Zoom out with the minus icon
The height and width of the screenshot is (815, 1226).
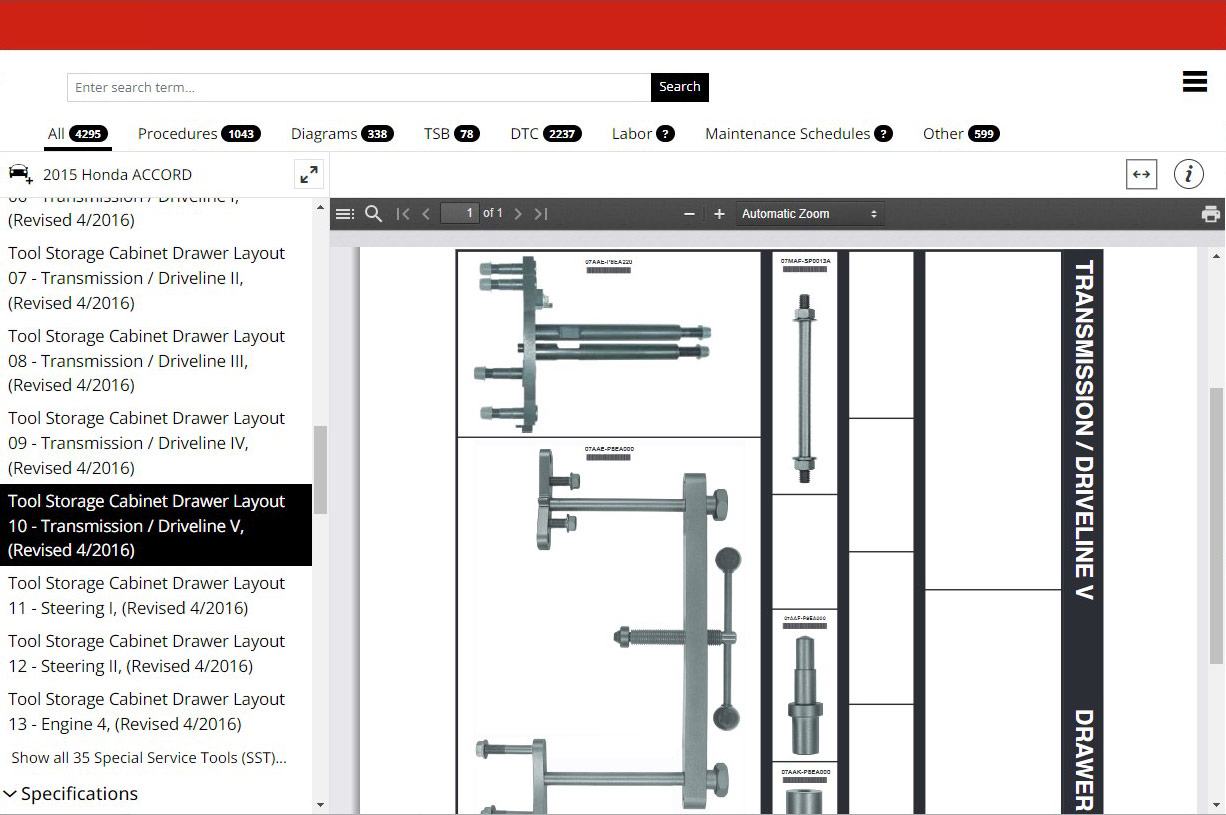click(689, 214)
